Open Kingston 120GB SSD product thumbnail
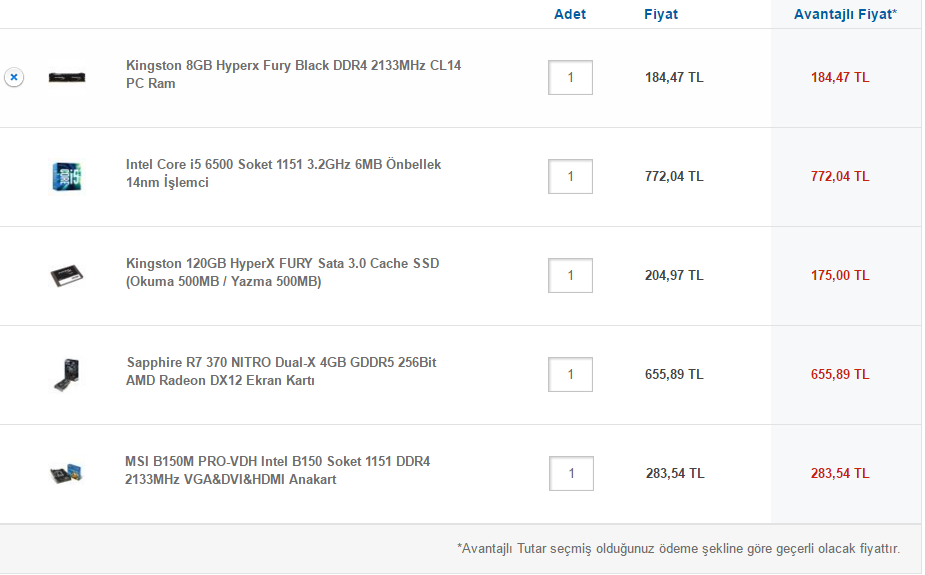This screenshot has width=925, height=575. click(x=67, y=275)
